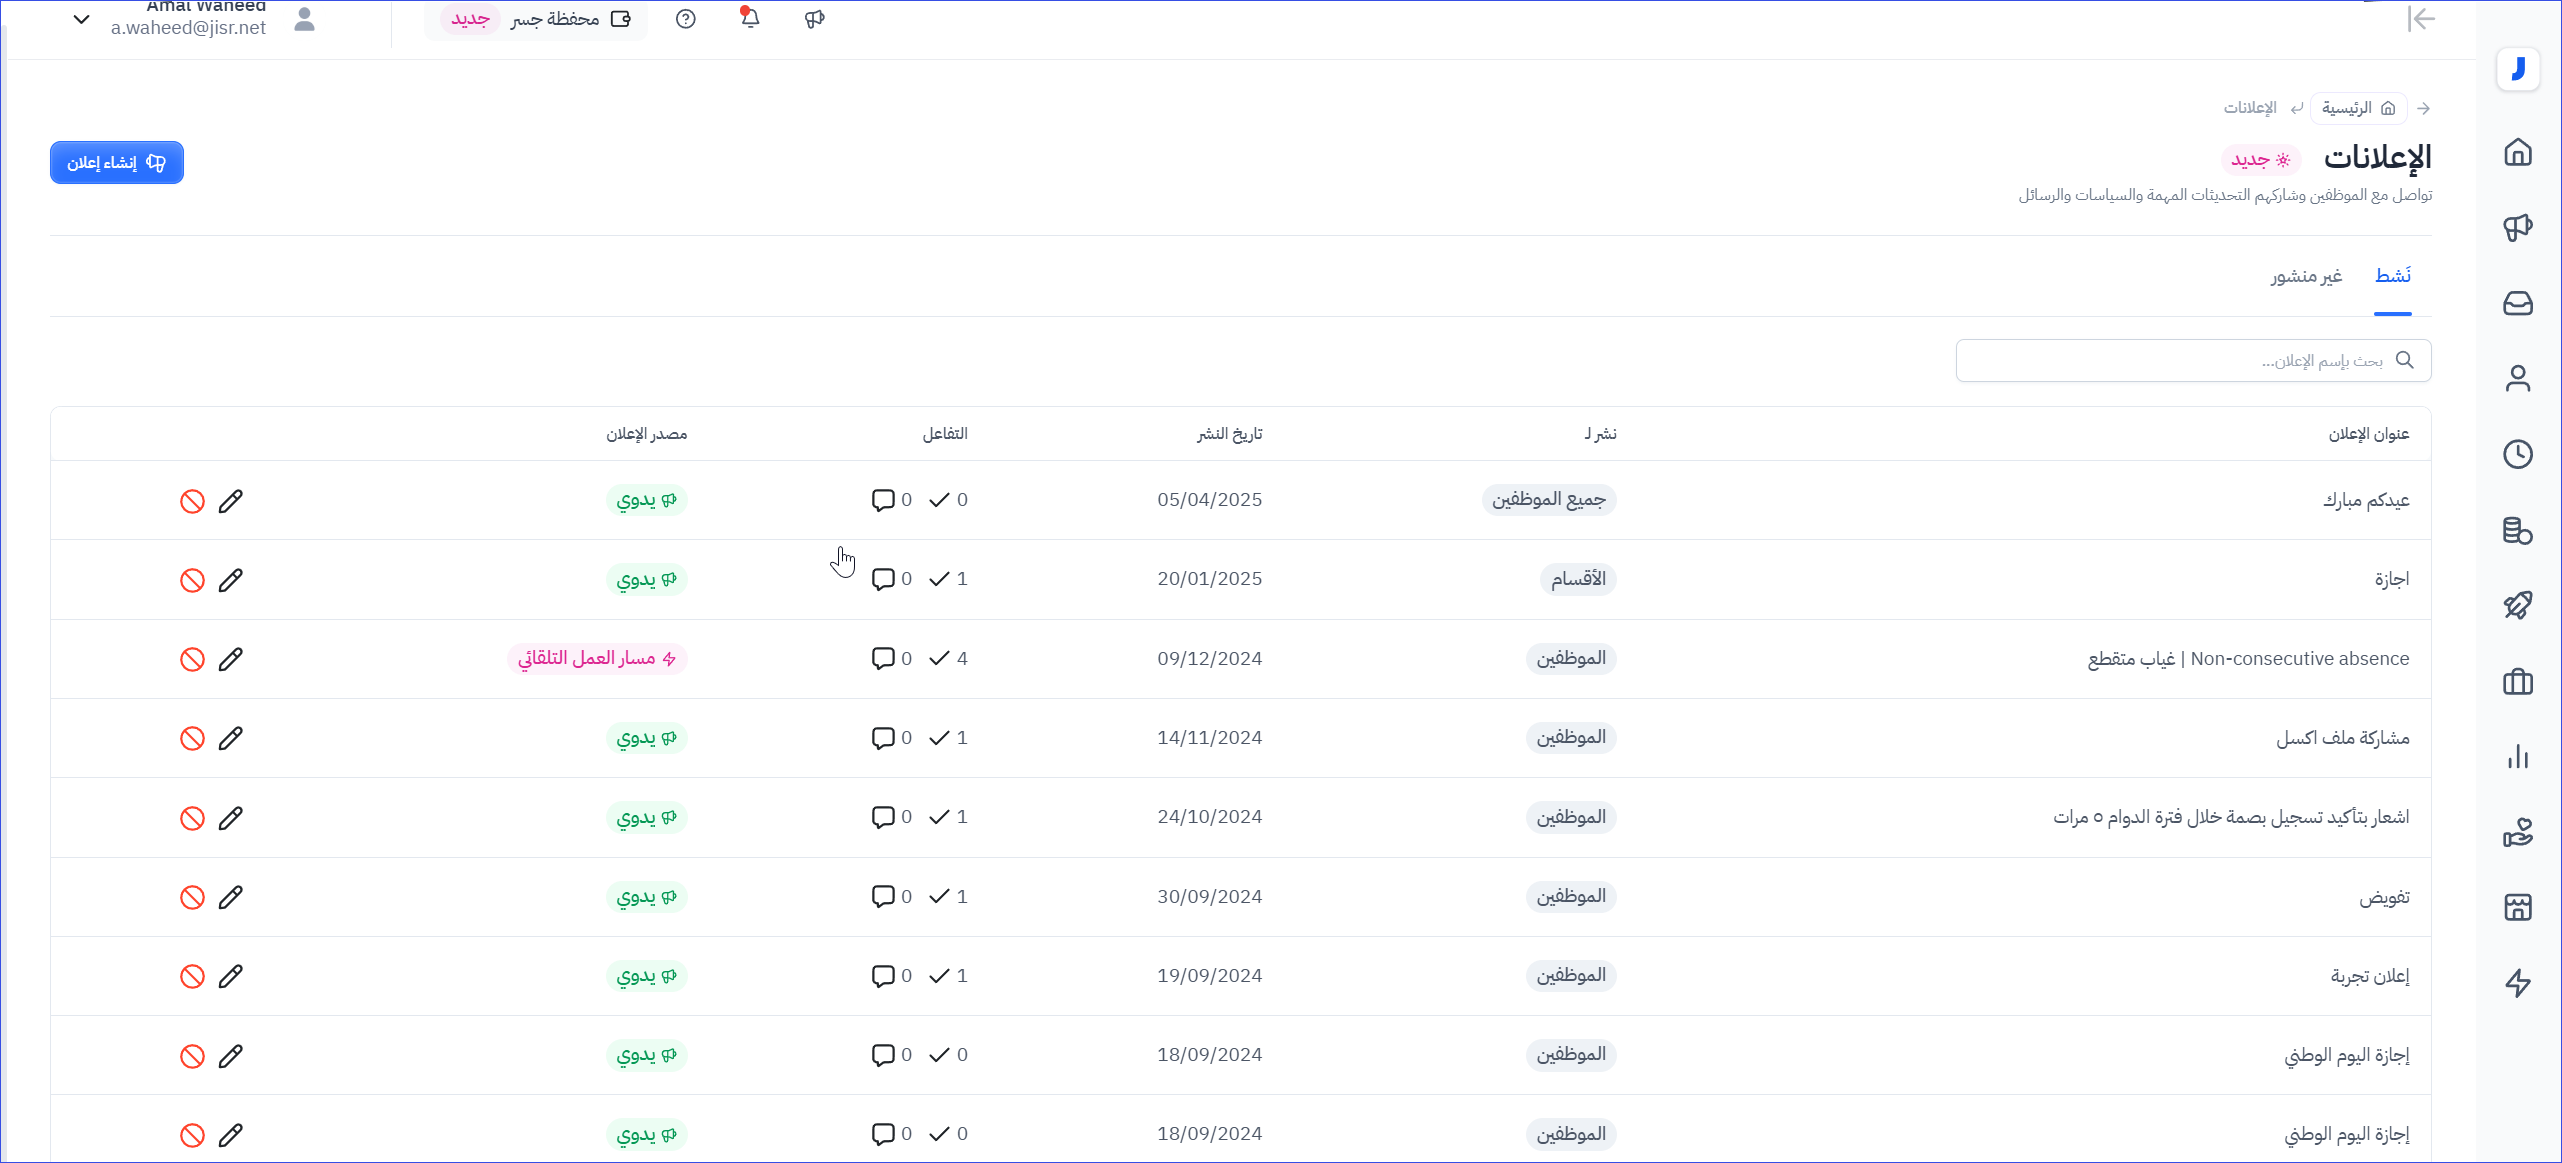Expand the Amal Waheed account dropdown
The height and width of the screenshot is (1163, 2562).
pyautogui.click(x=82, y=19)
